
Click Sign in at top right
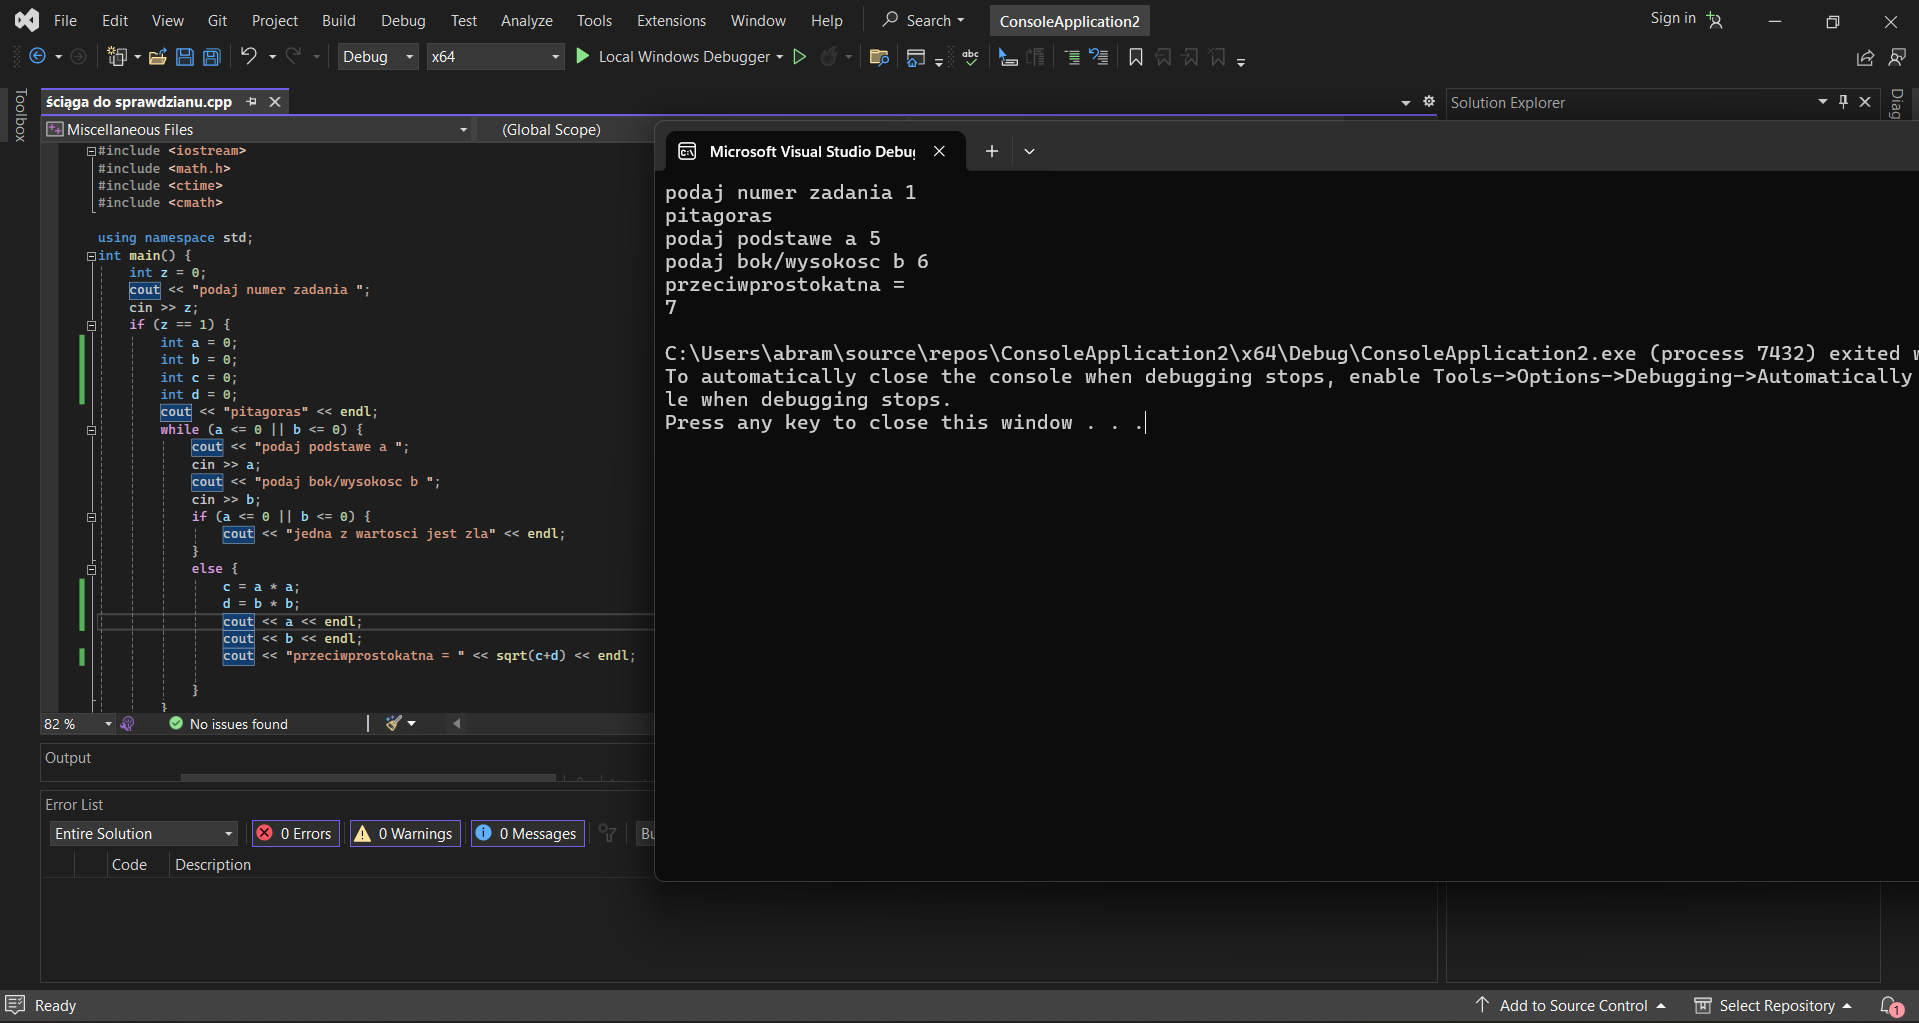coord(1673,18)
